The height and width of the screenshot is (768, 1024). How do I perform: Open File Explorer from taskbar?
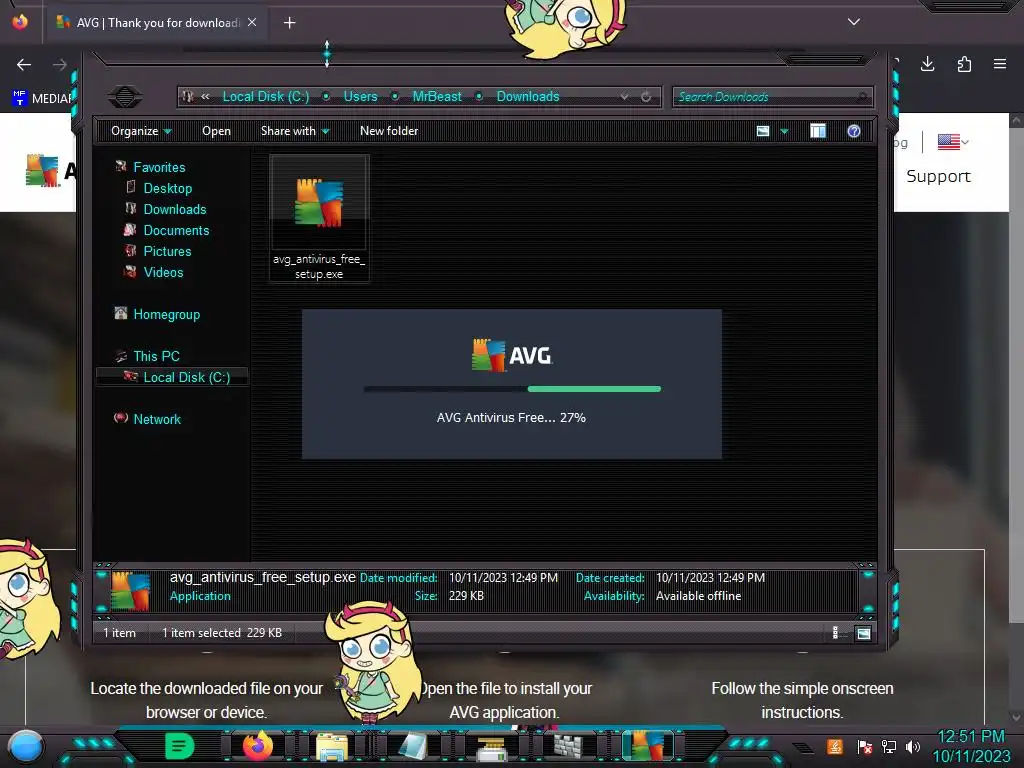tap(332, 746)
